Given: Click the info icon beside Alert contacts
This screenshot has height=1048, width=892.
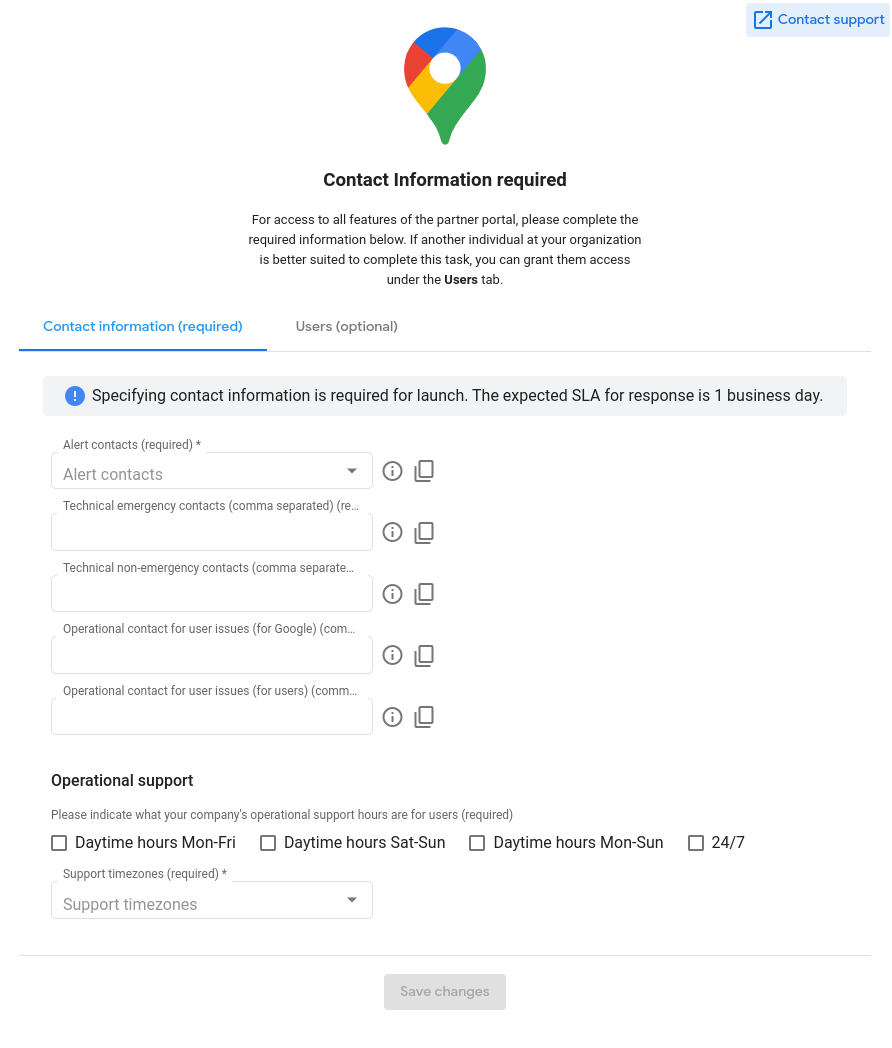Looking at the screenshot, I should coord(392,470).
